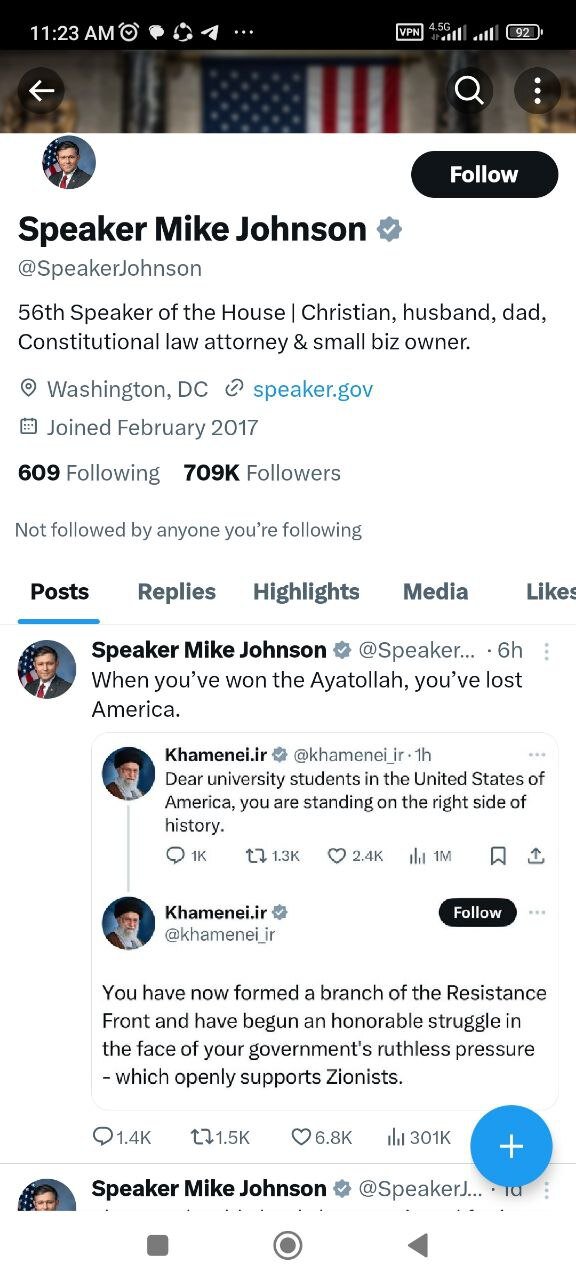The image size is (576, 1280).
Task: View the 709K Followers list
Action: coord(262,473)
